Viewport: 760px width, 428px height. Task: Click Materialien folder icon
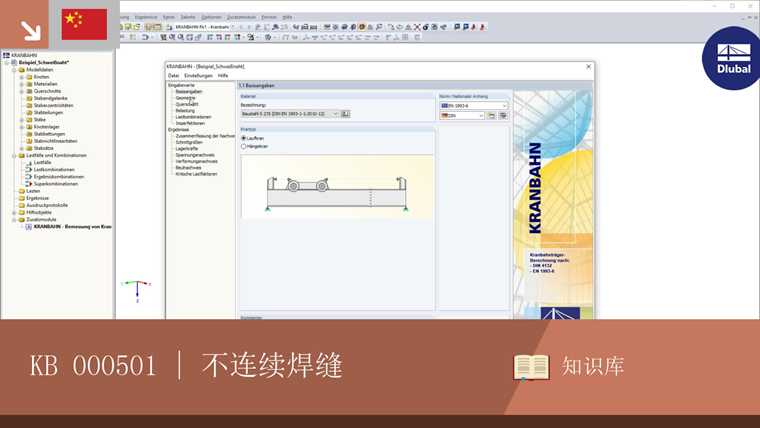coord(29,84)
